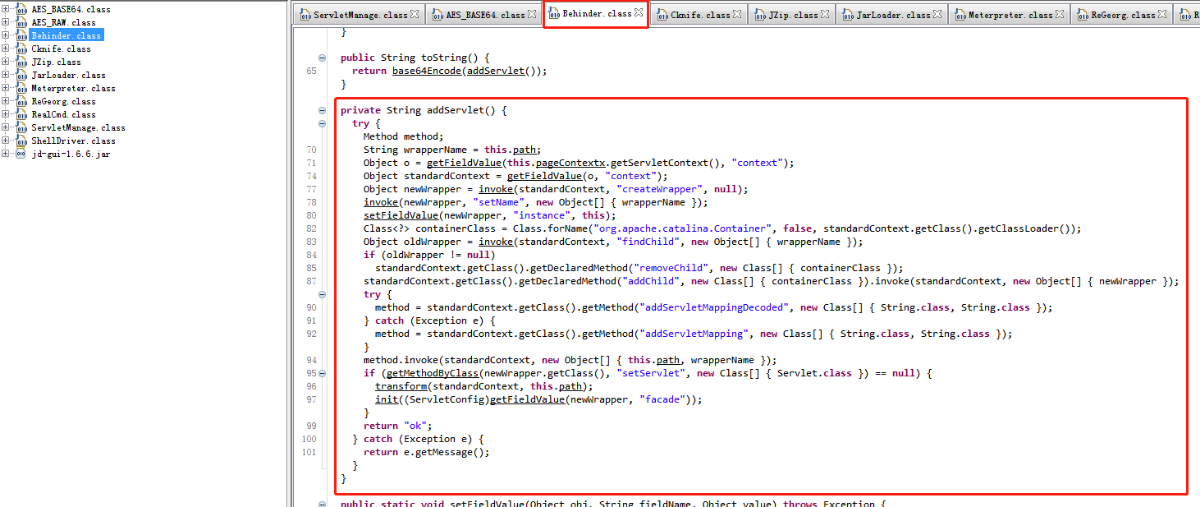Click the class icon on the ServletManage.class tab
Image resolution: width=1200 pixels, height=507 pixels.
coord(304,15)
